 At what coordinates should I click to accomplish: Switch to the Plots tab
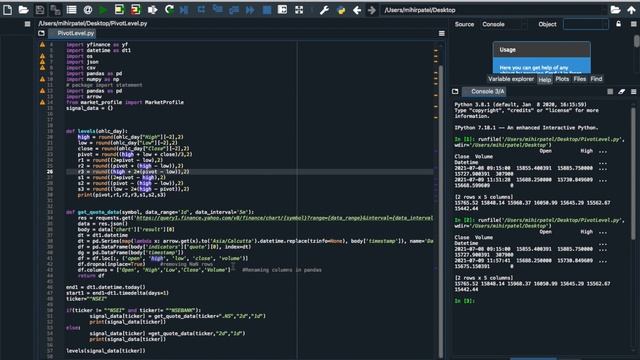(x=562, y=79)
